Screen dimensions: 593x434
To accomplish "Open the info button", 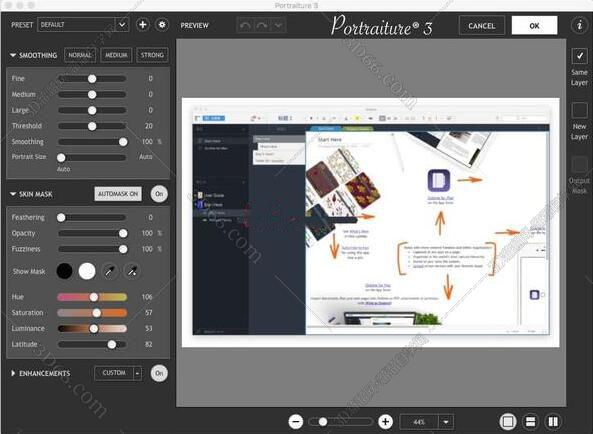I will tap(579, 25).
